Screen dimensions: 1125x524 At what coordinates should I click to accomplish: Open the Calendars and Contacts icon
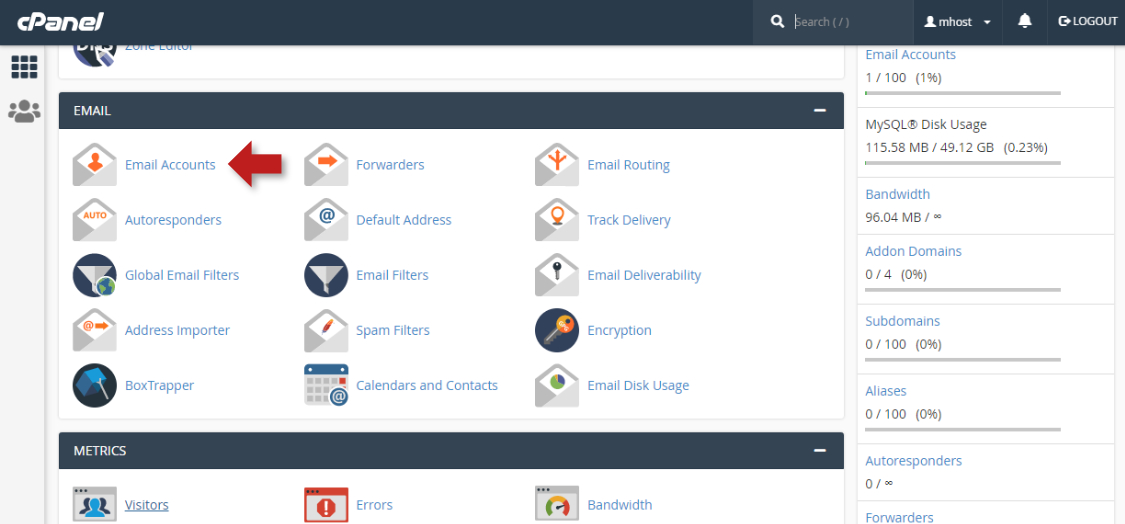point(325,385)
